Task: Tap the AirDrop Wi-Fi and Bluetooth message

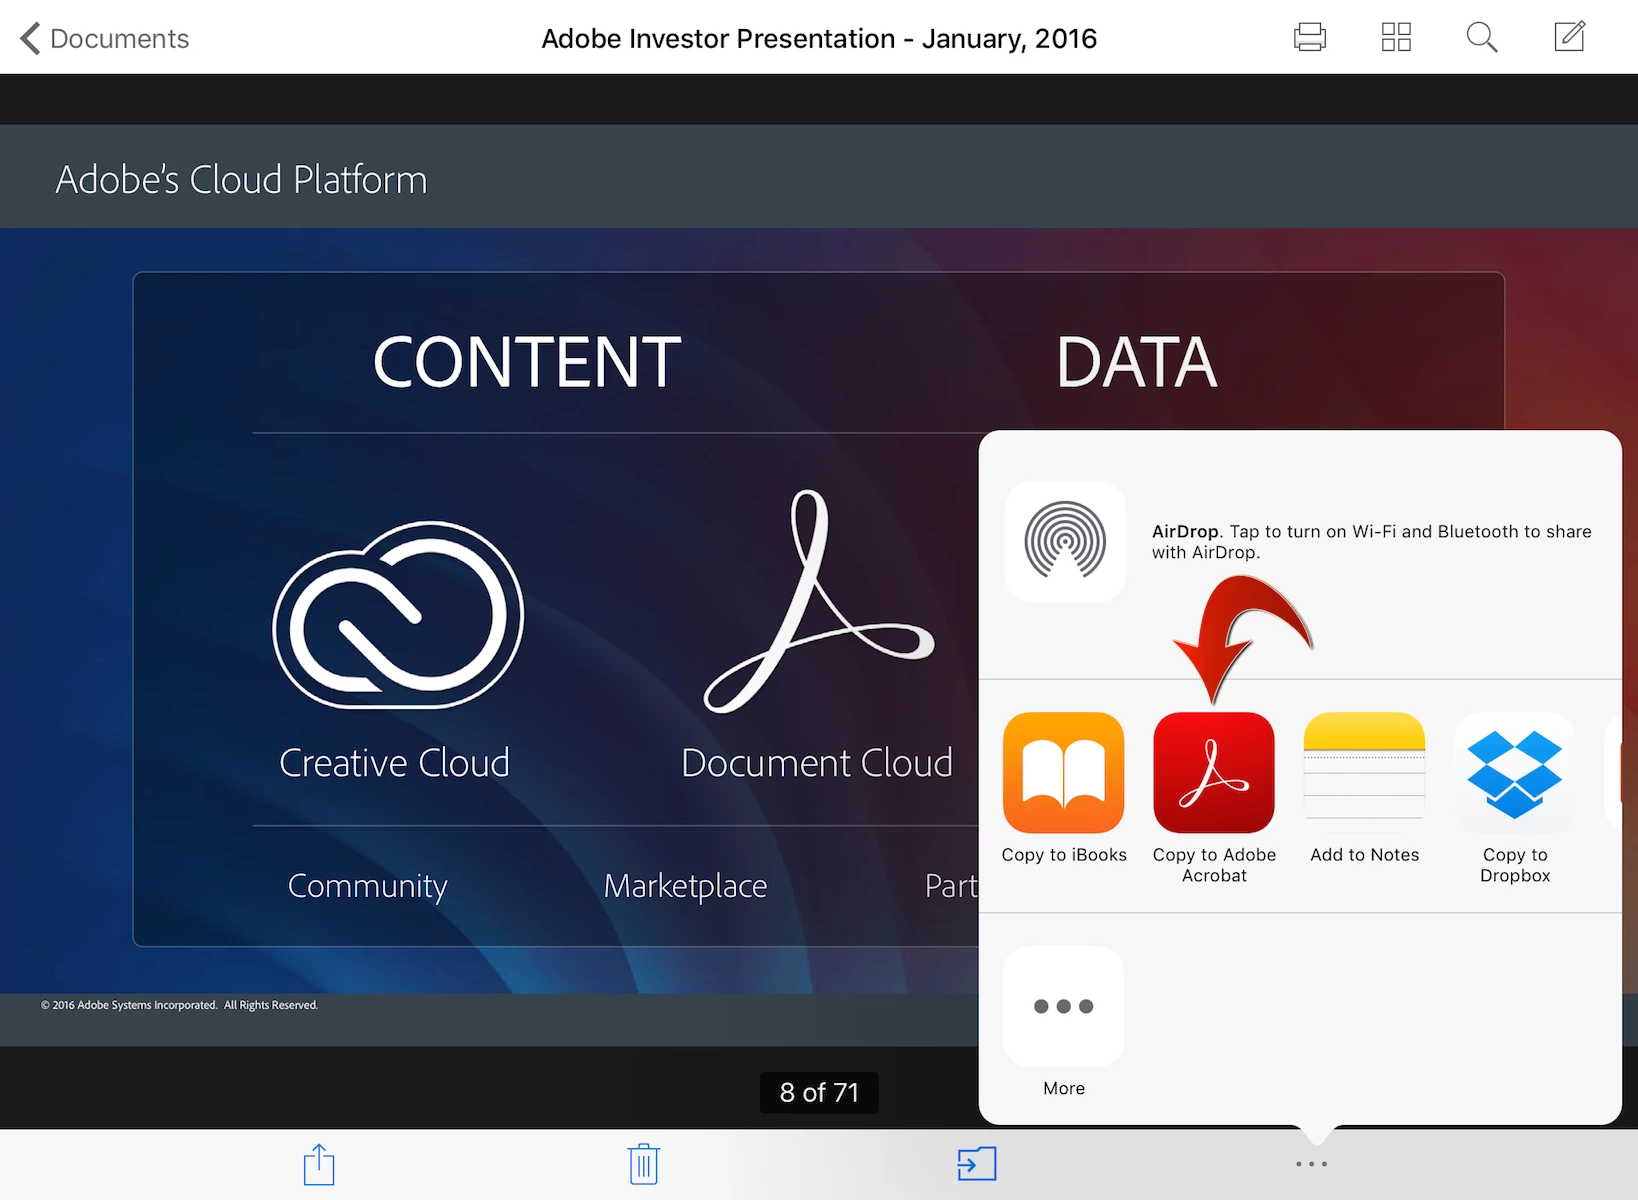Action: pyautogui.click(x=1371, y=542)
